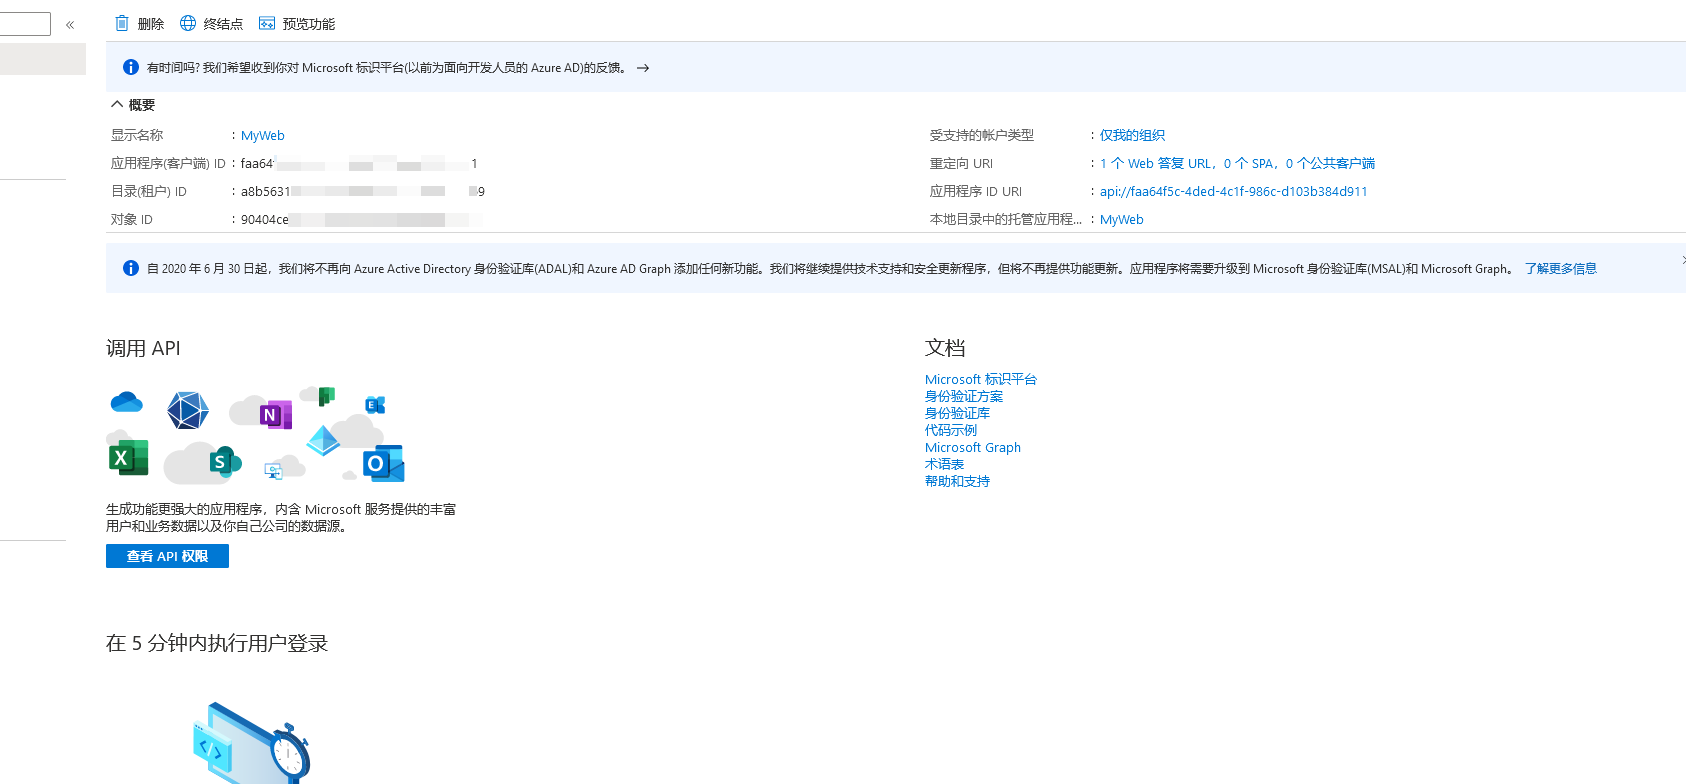Click the info icon in the ADAL notice
The height and width of the screenshot is (784, 1686).
131,268
